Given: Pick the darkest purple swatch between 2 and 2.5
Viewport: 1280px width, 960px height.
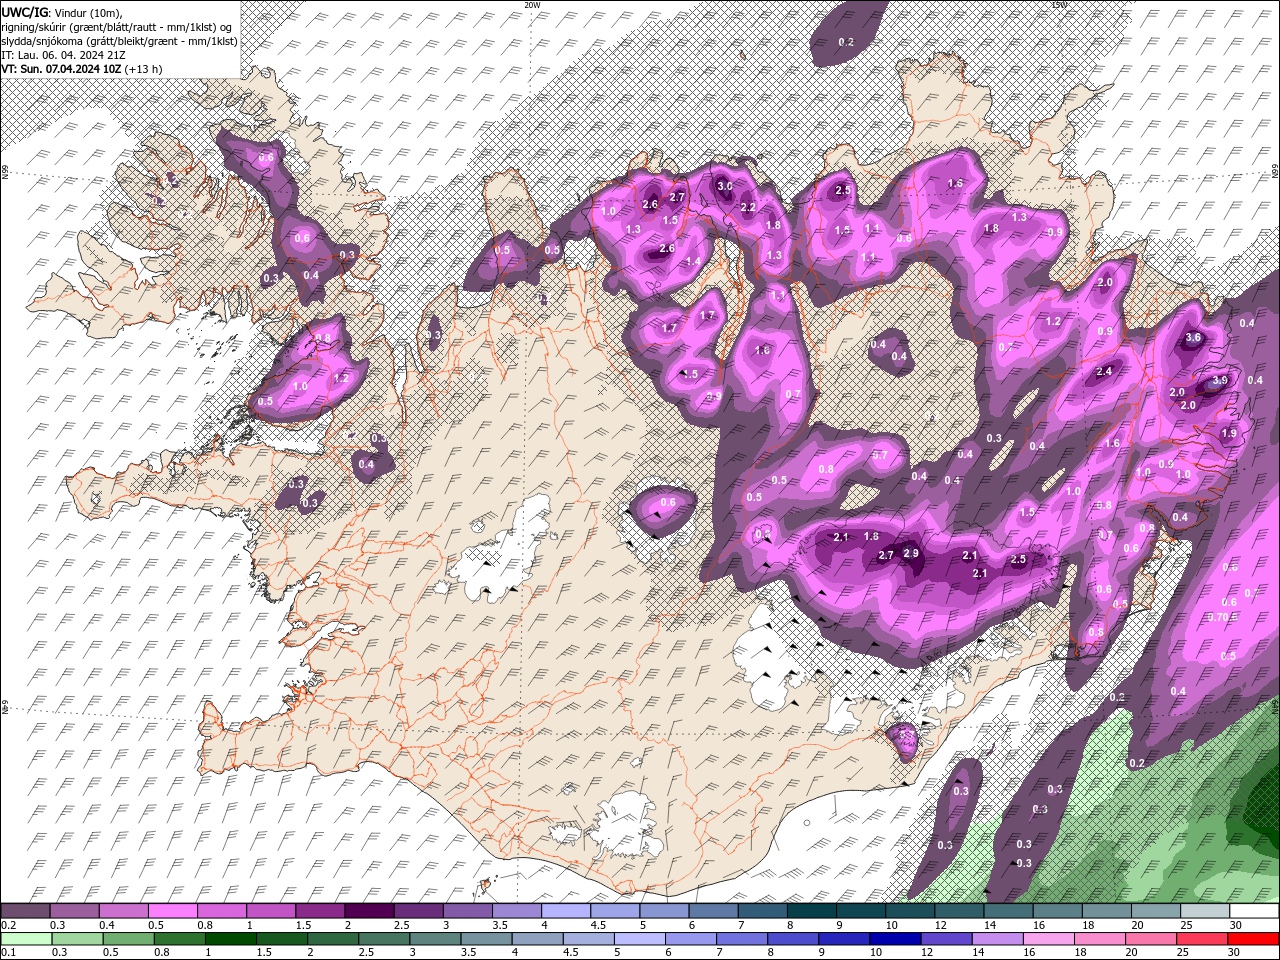Looking at the screenshot, I should click(369, 911).
